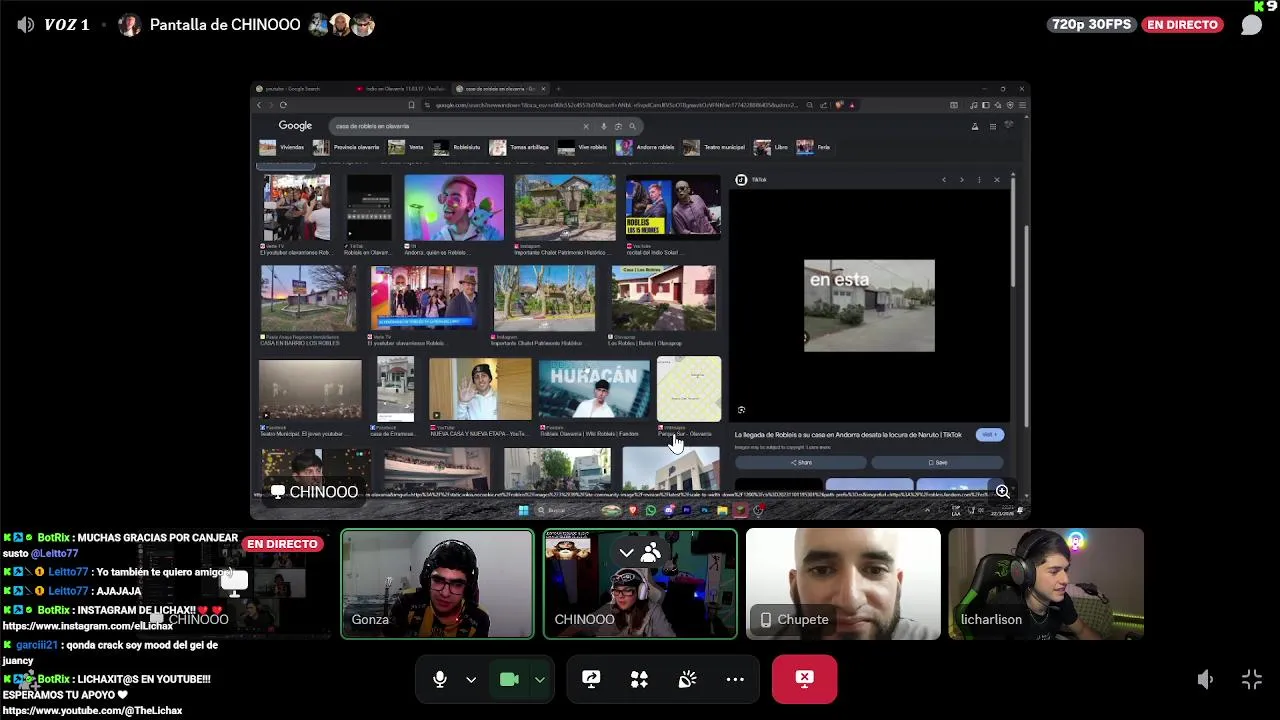Close the TikTok image preview panel
This screenshot has width=1280, height=720.
point(997,180)
